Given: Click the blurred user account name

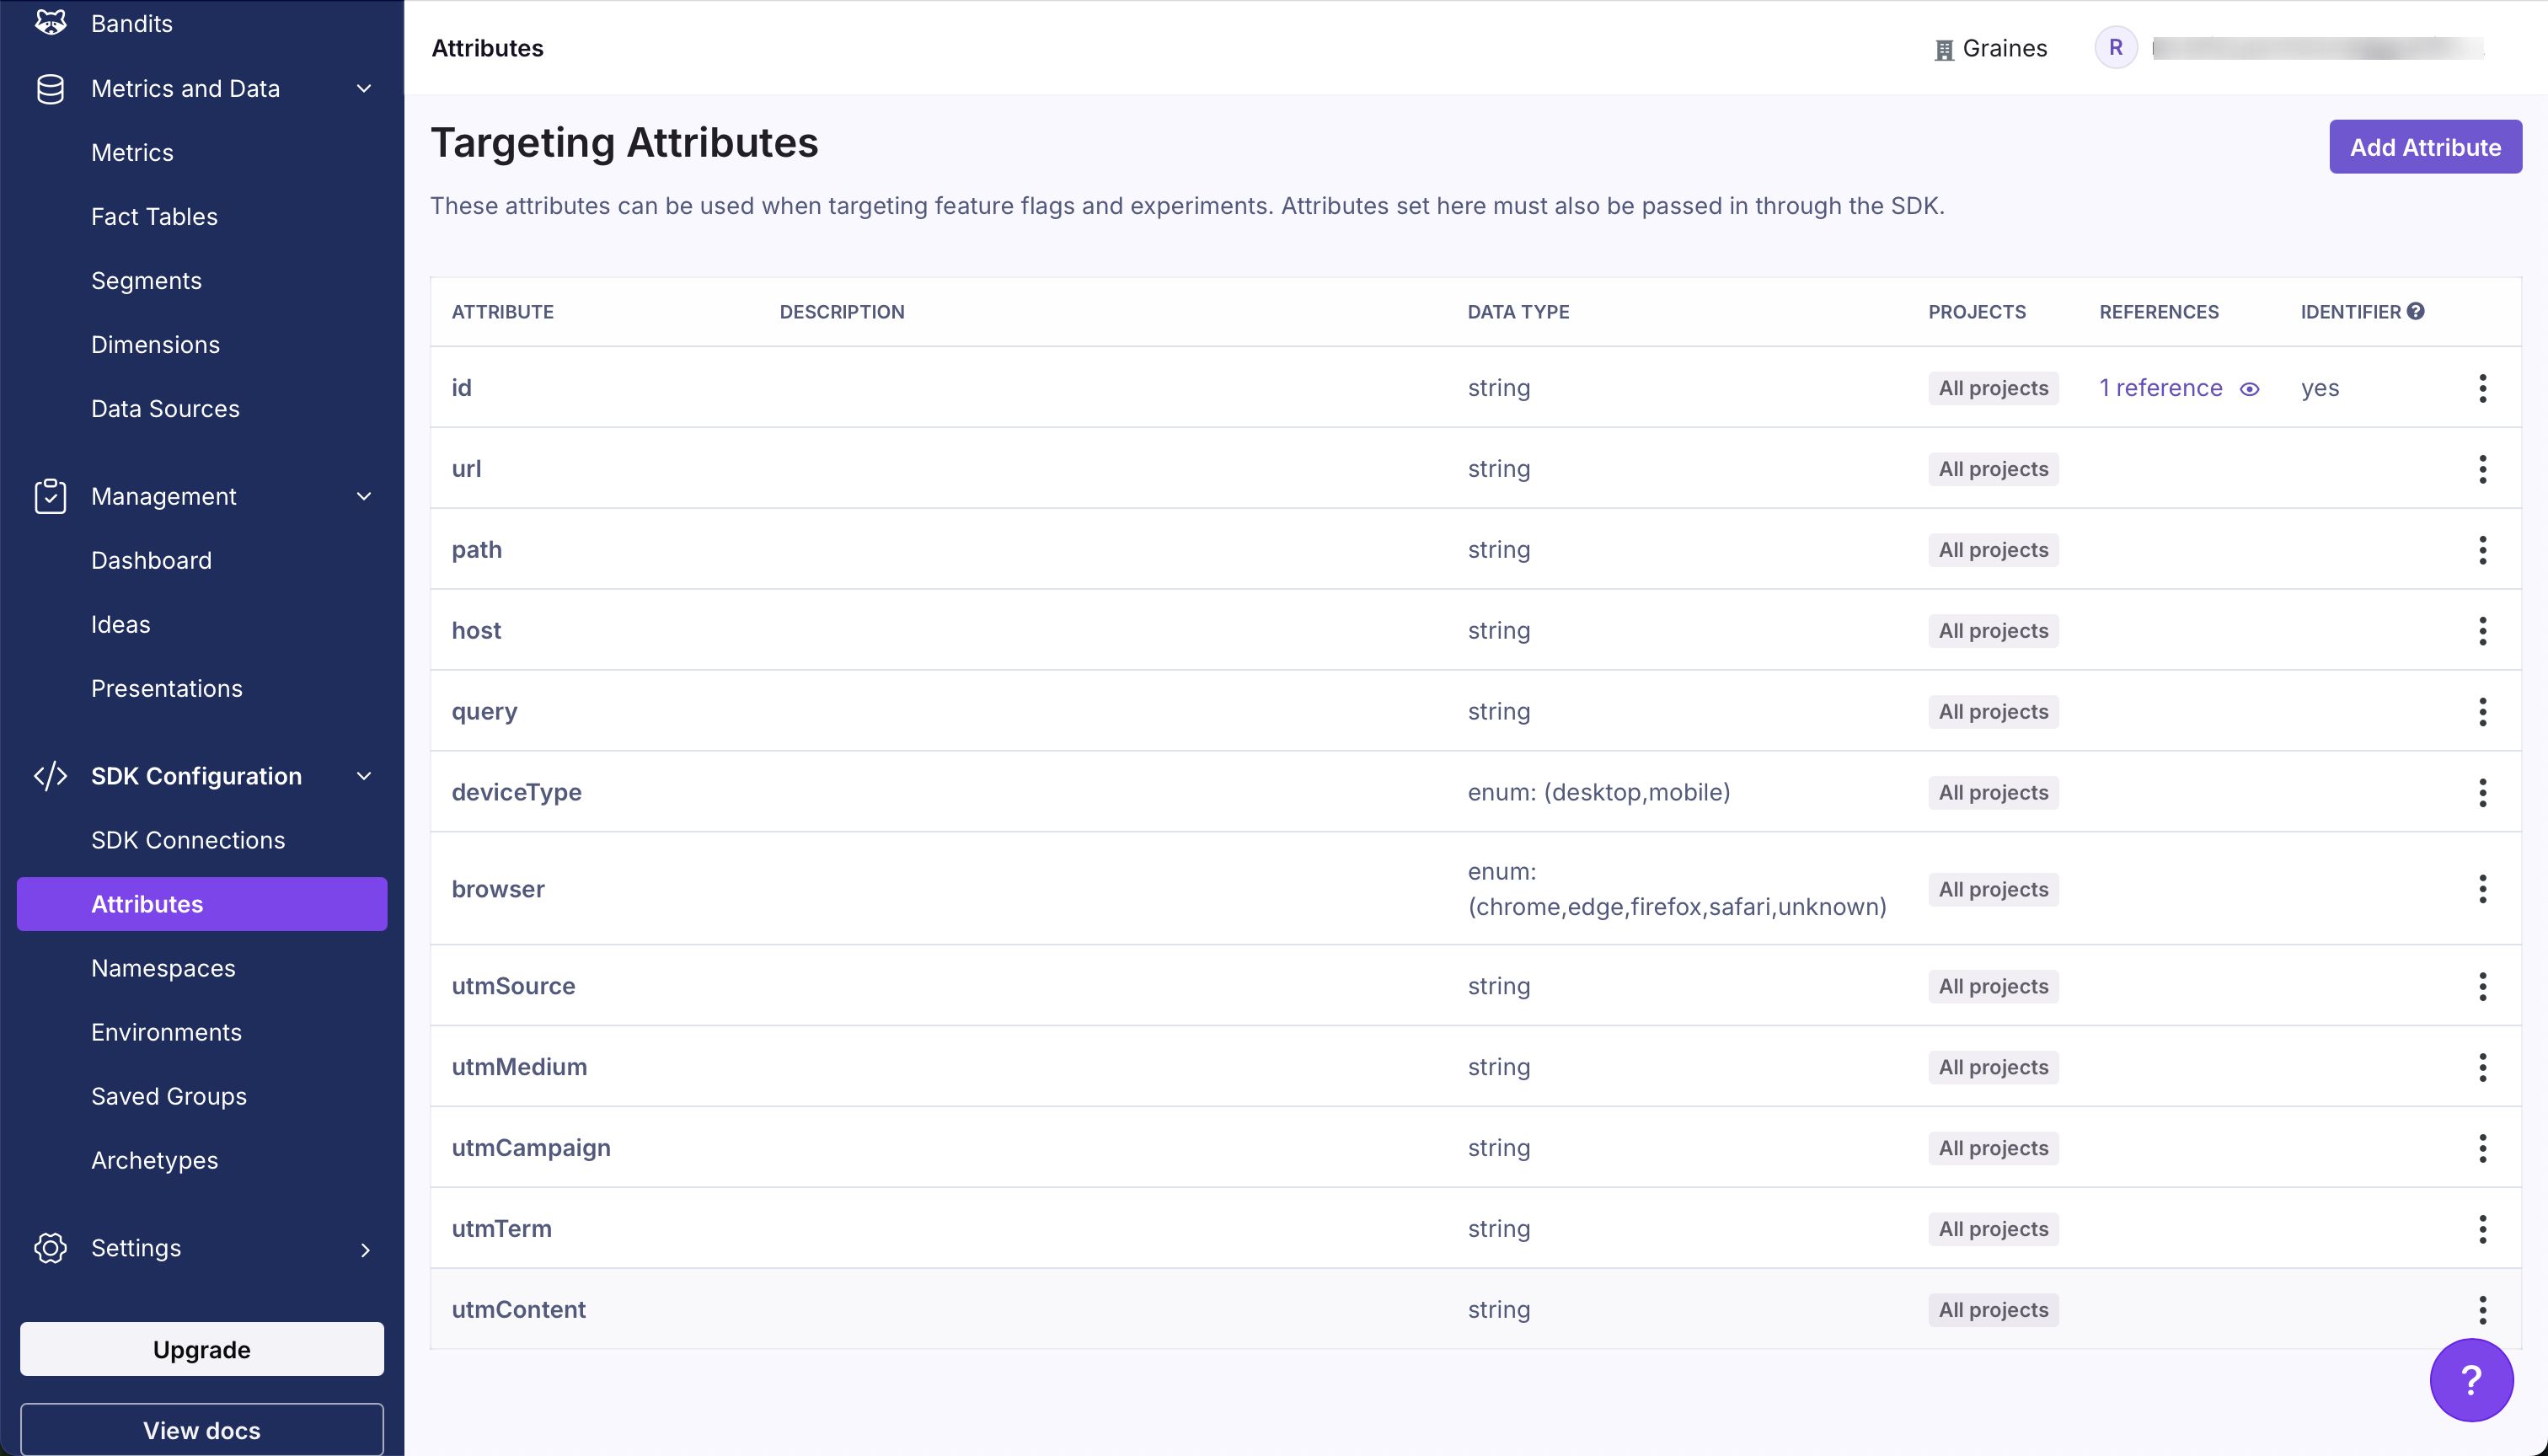Looking at the screenshot, I should click(x=2318, y=48).
